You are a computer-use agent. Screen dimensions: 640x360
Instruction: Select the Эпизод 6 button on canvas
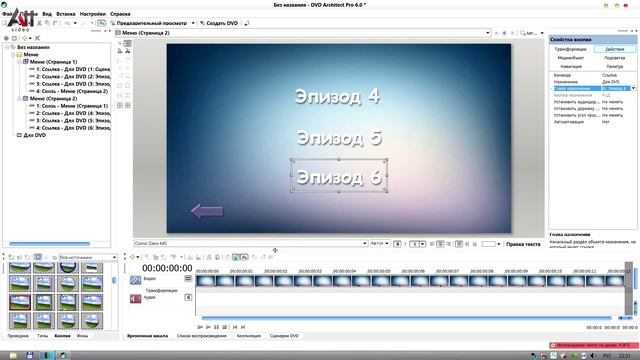[339, 176]
